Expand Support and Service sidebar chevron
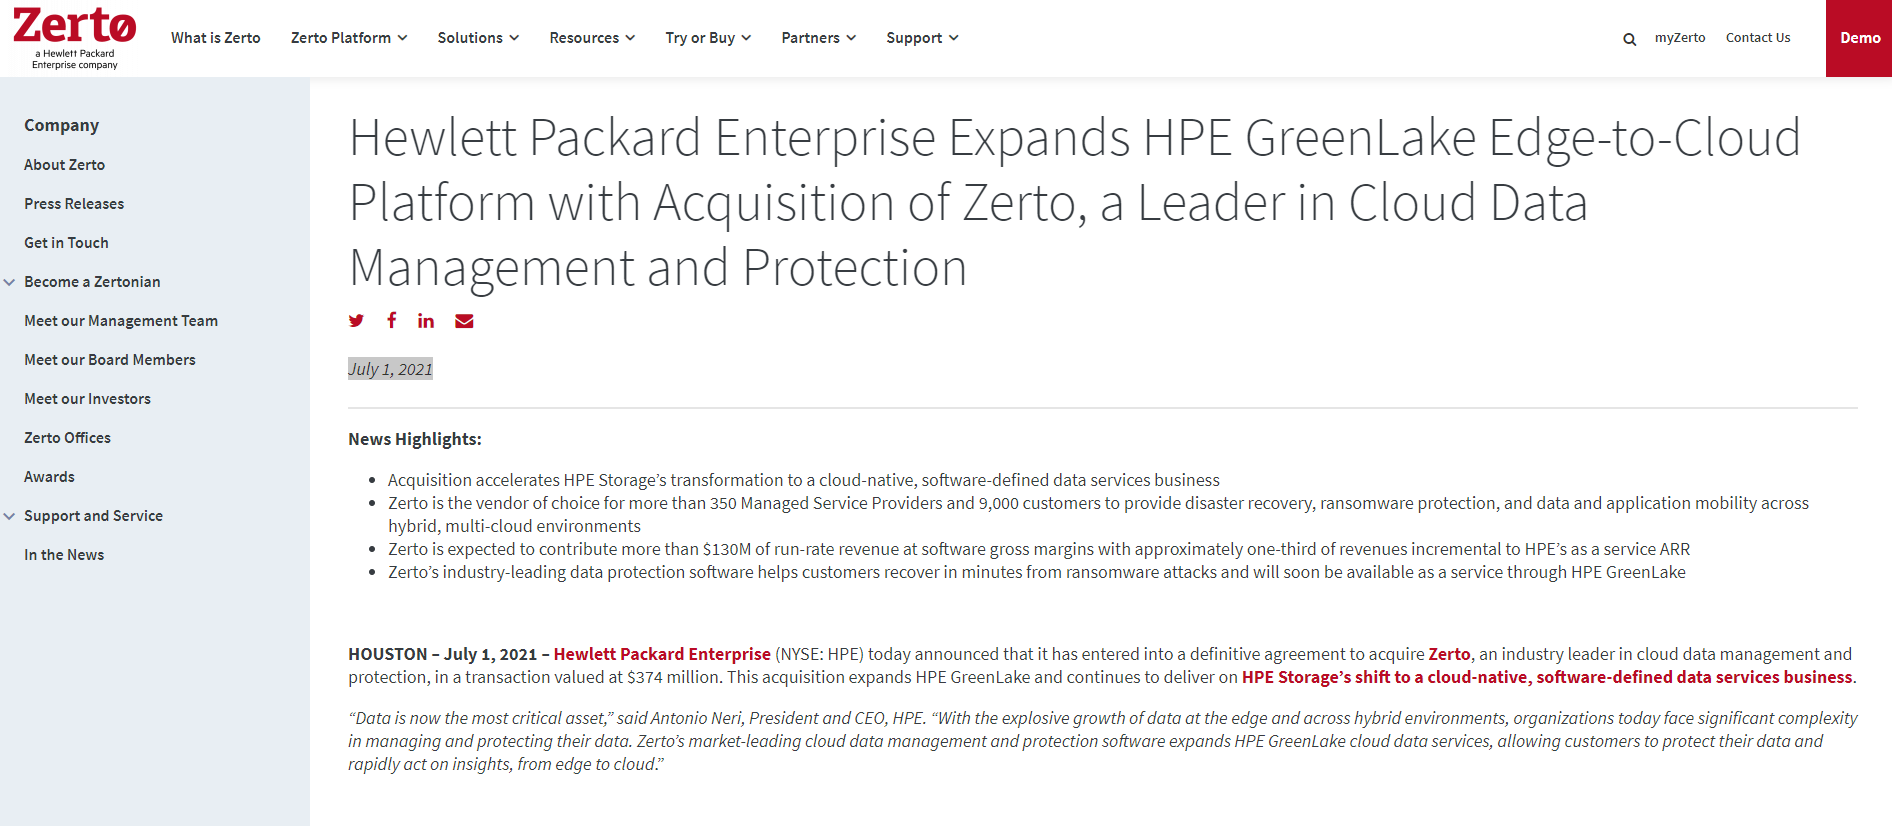 point(9,516)
